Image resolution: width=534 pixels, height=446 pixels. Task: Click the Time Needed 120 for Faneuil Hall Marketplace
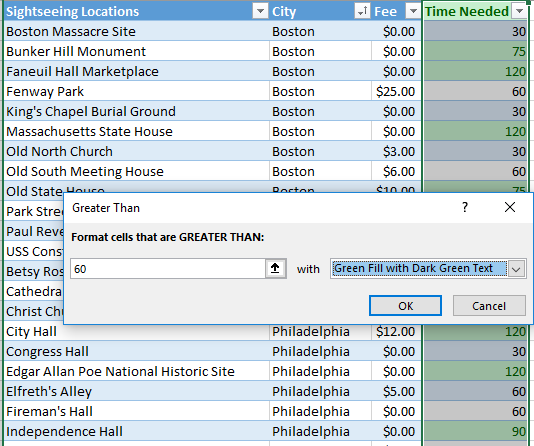click(475, 71)
